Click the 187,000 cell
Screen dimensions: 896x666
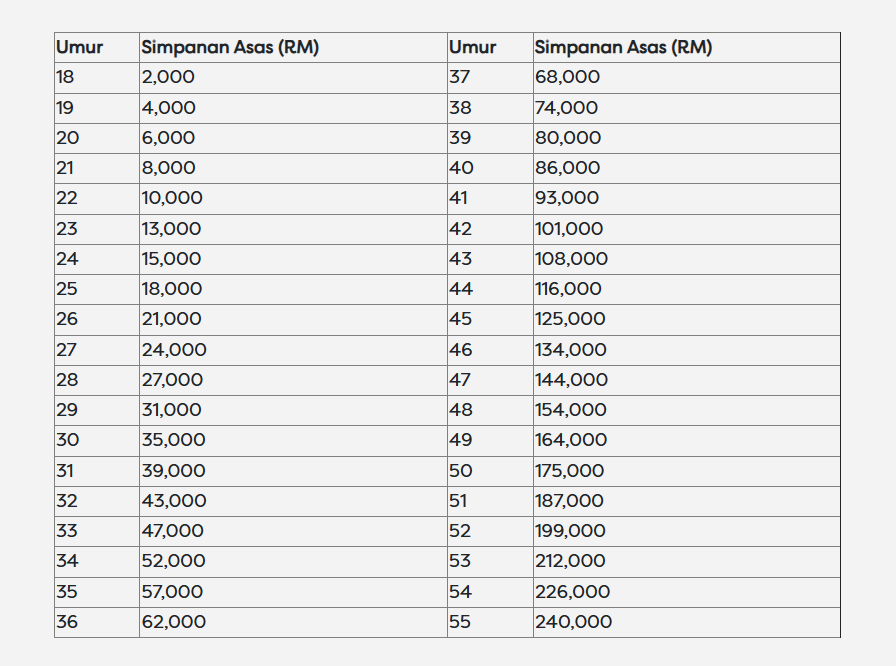click(687, 501)
